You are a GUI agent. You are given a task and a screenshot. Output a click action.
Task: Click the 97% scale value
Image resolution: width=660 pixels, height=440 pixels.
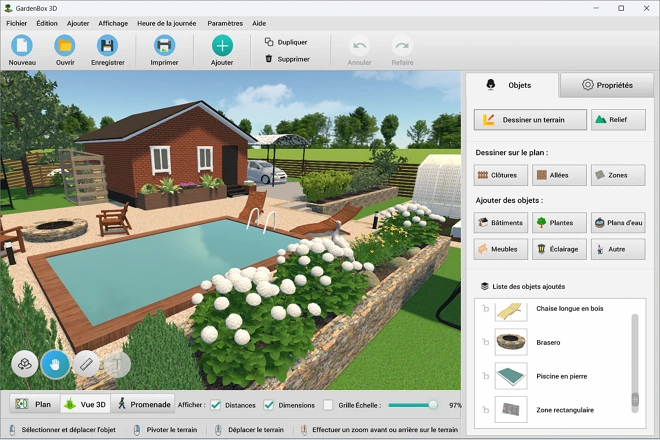(x=455, y=405)
